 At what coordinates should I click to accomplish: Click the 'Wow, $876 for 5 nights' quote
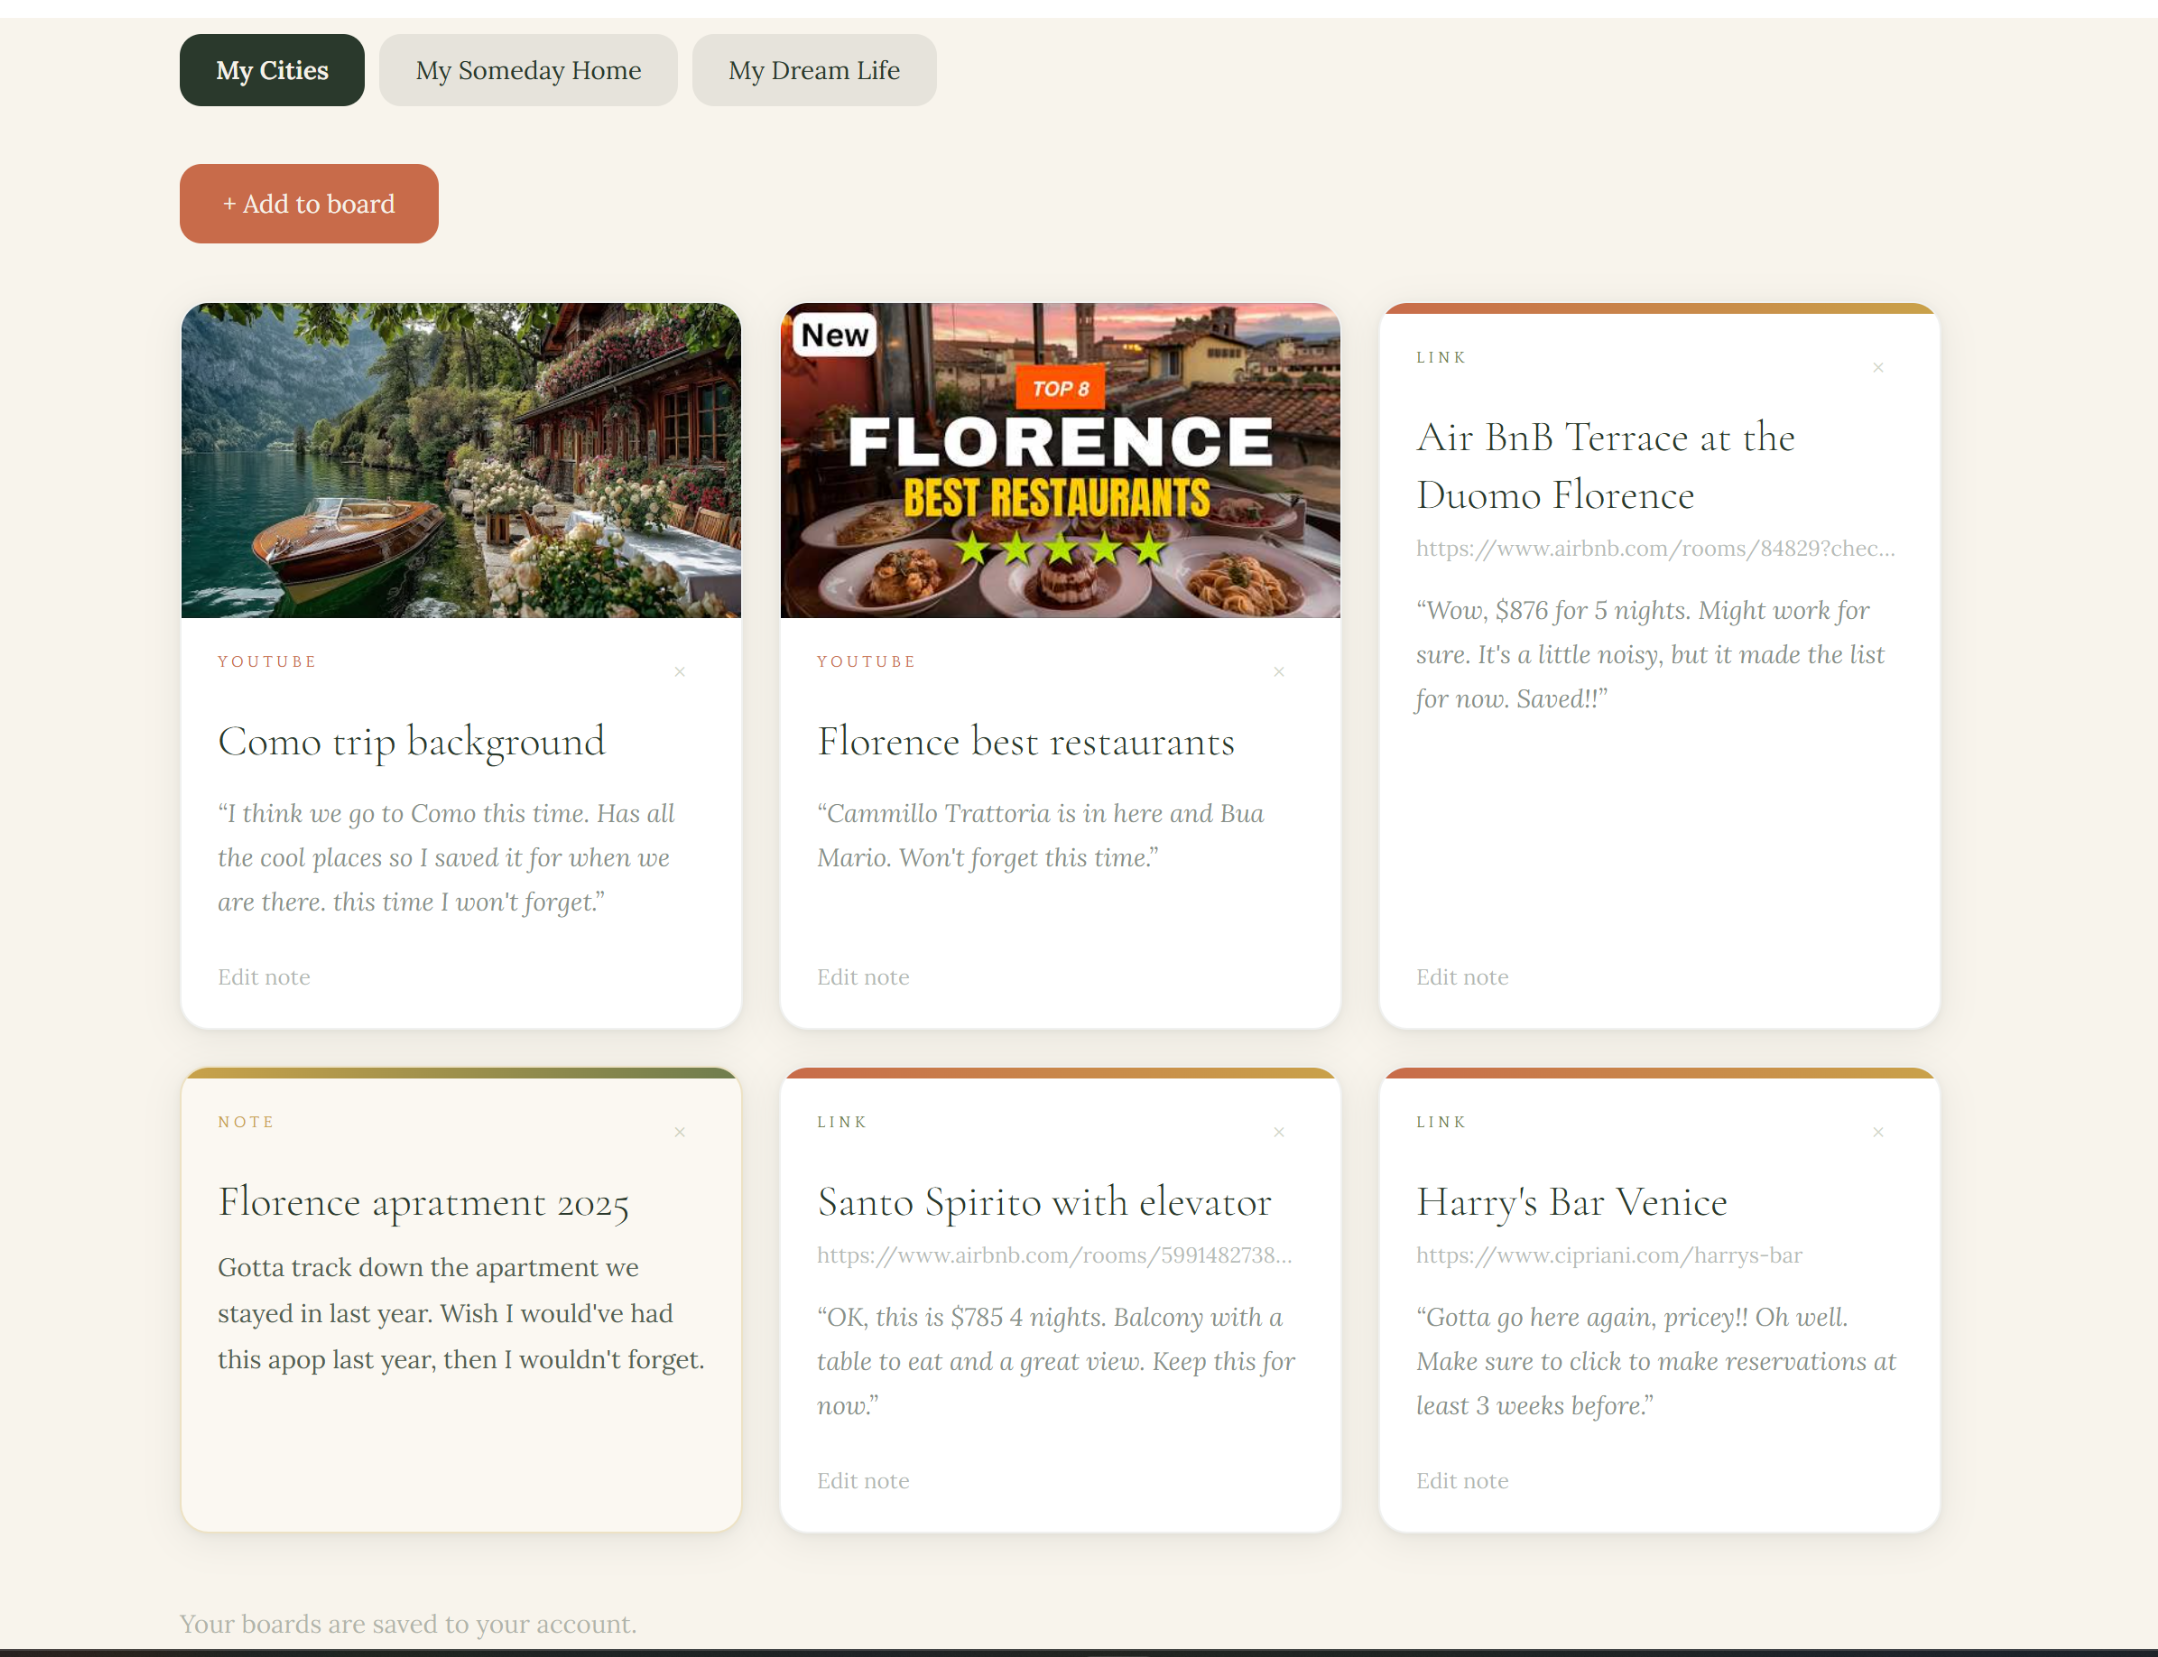point(1650,654)
